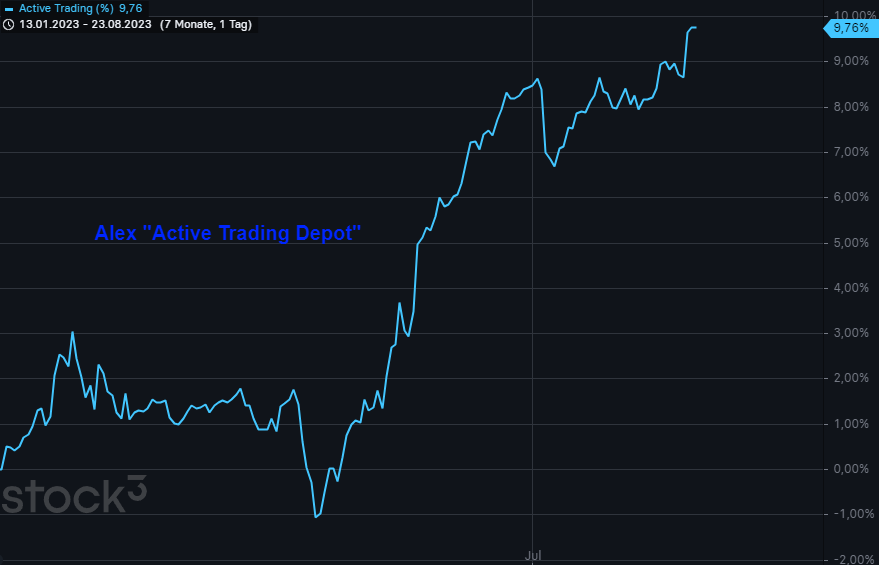Click the 6,00% axis label
879x565 pixels.
coord(852,197)
